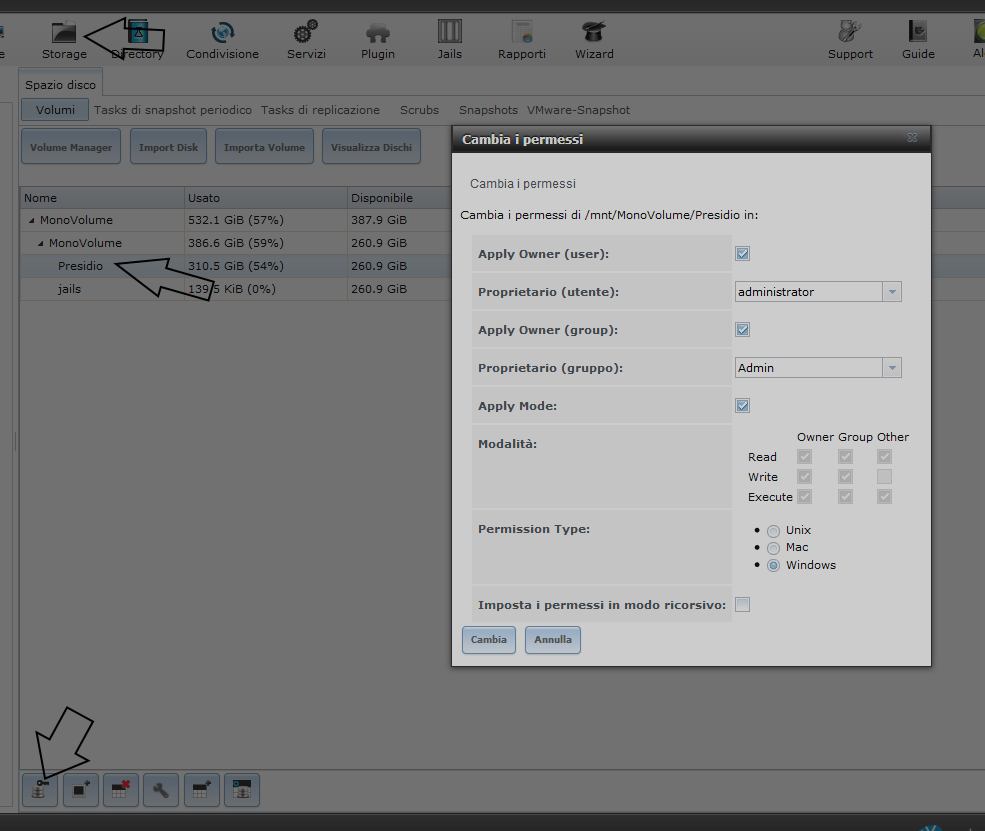985x831 pixels.
Task: Toggle Write permission for Group
Action: [846, 477]
